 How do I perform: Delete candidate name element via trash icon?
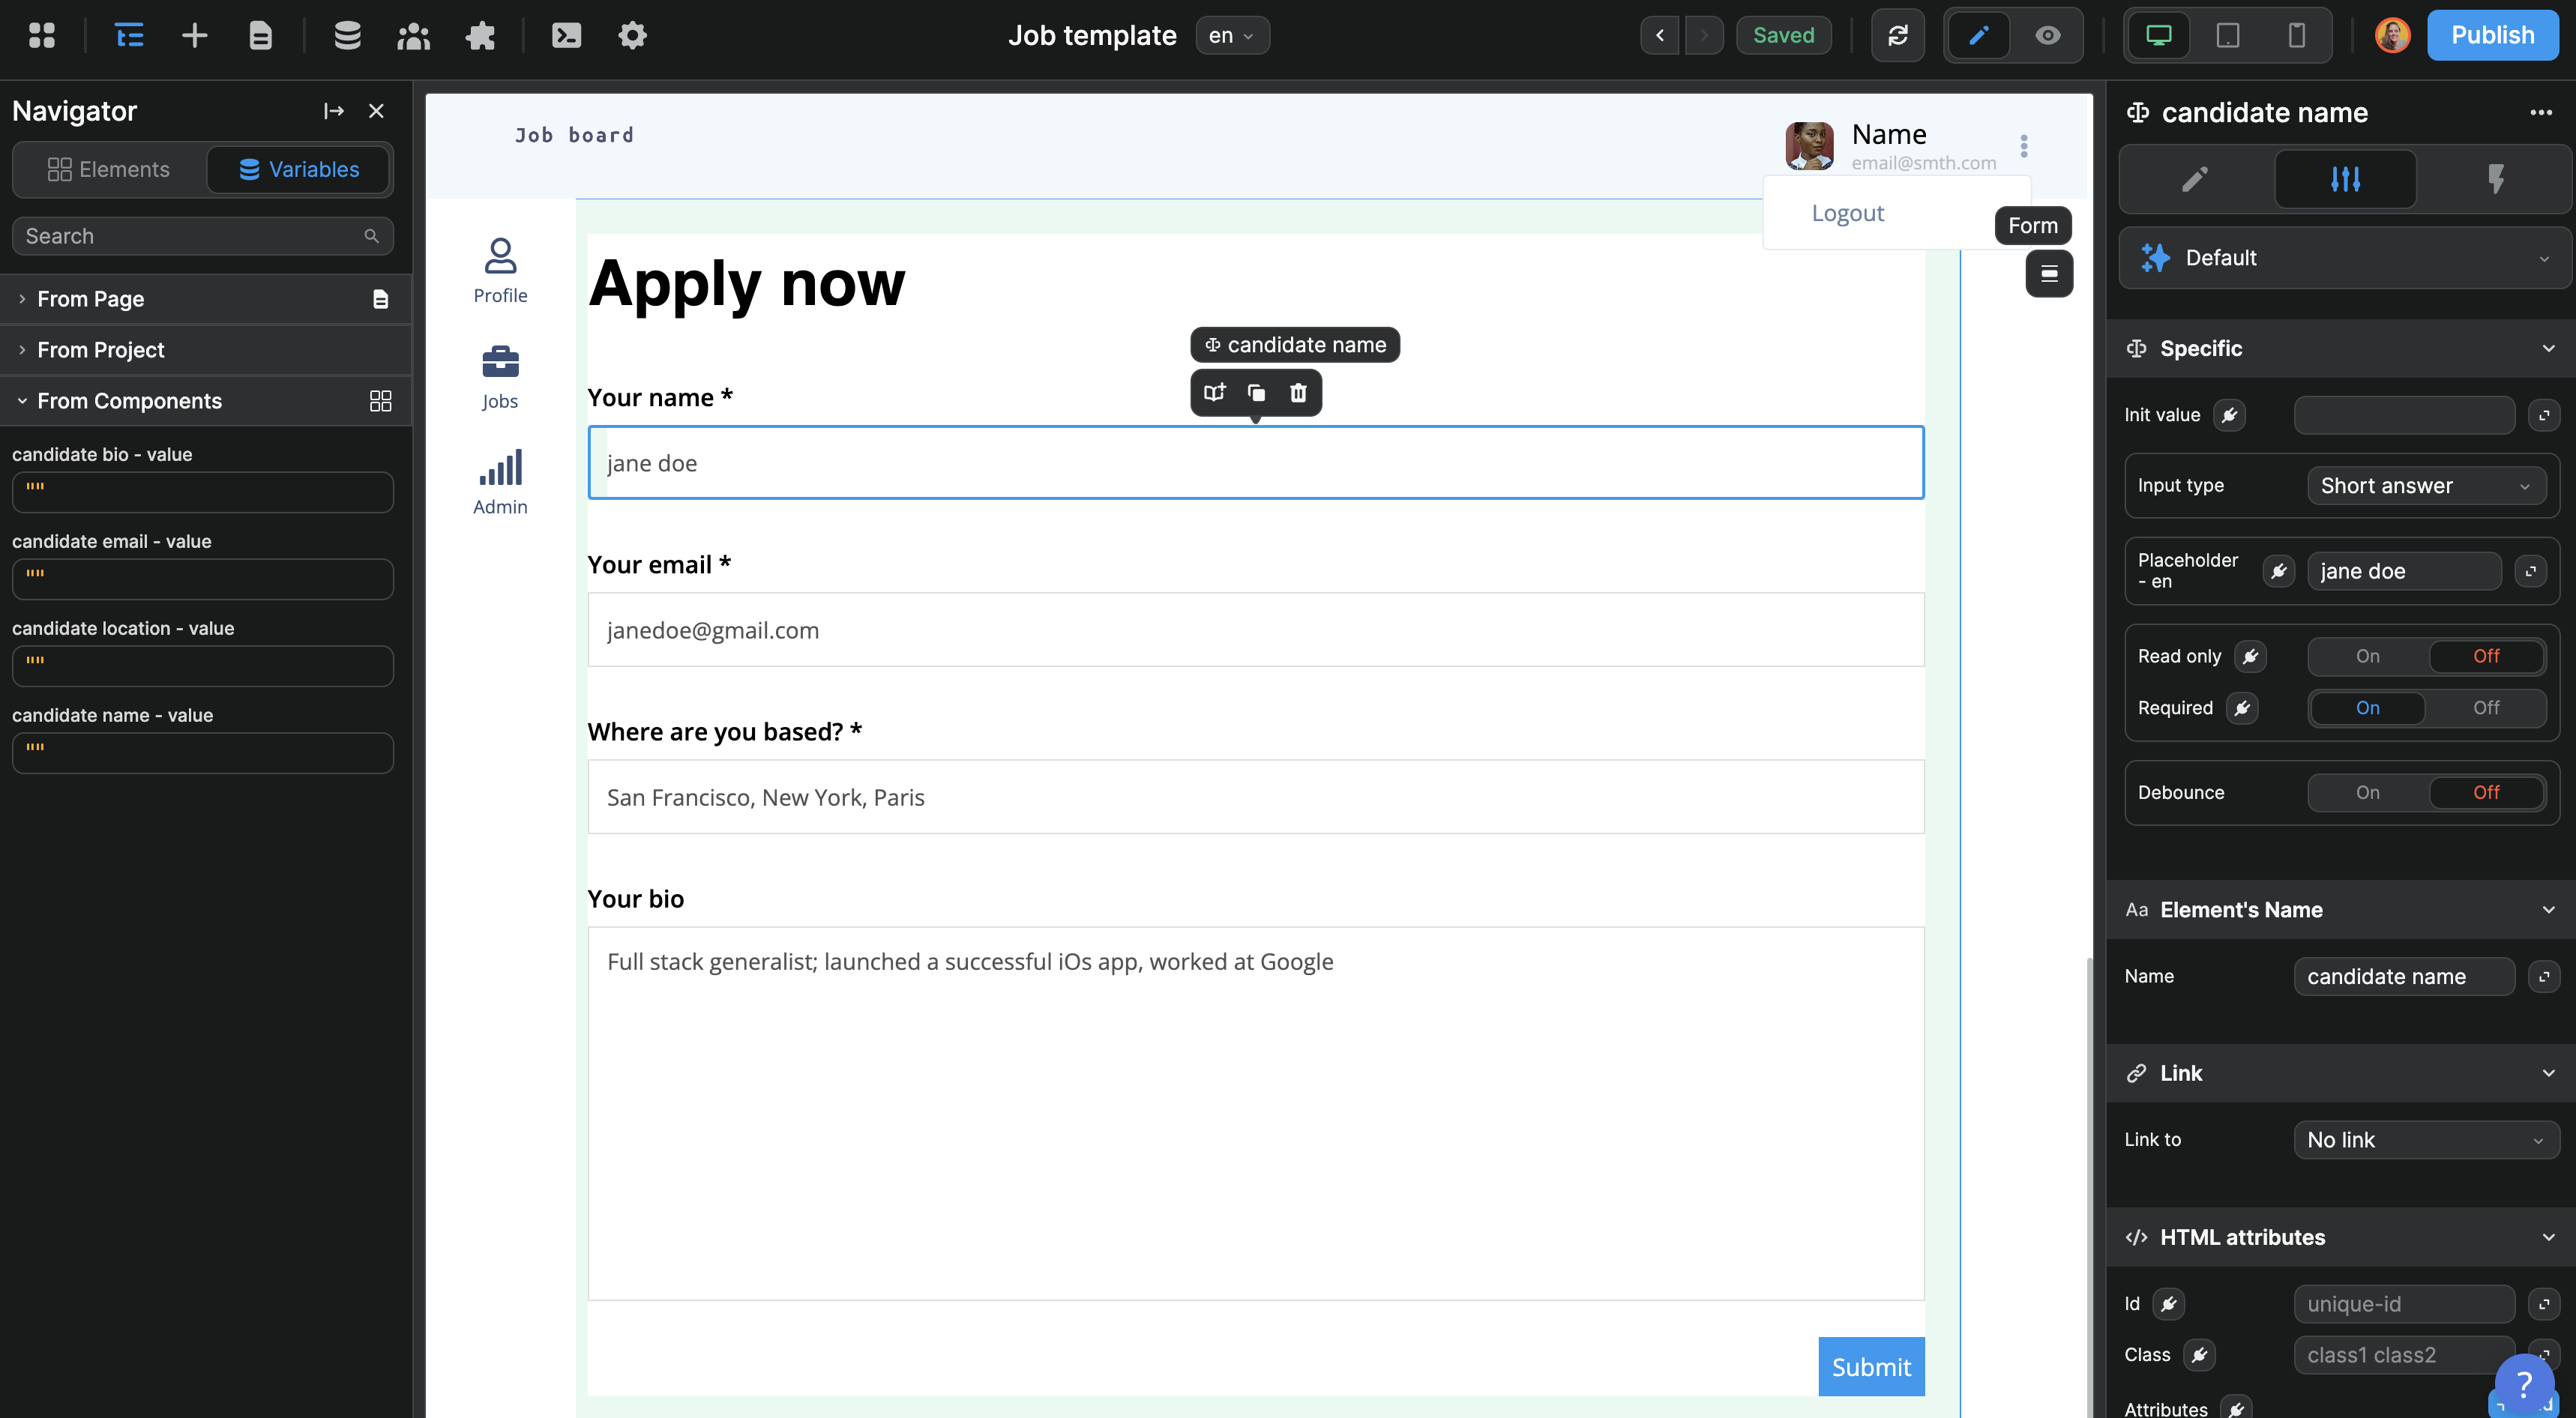(1298, 393)
